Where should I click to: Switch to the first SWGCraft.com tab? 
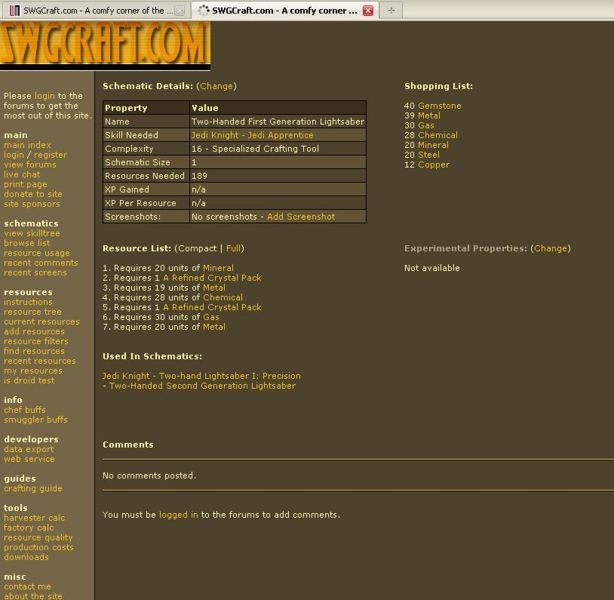[x=90, y=10]
